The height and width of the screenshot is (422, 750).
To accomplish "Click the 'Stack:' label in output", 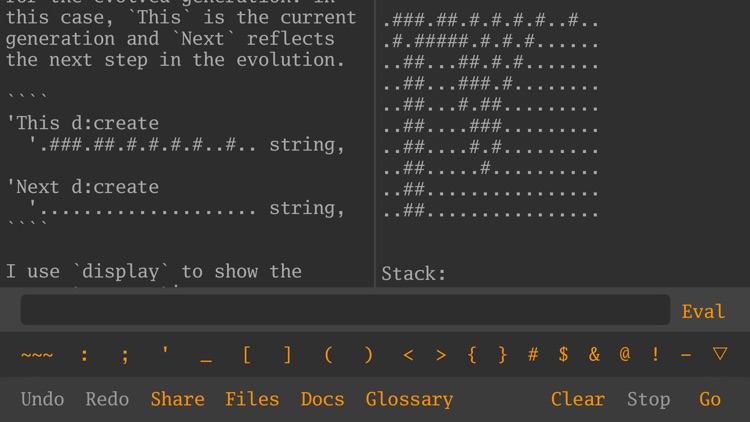I will 414,274.
